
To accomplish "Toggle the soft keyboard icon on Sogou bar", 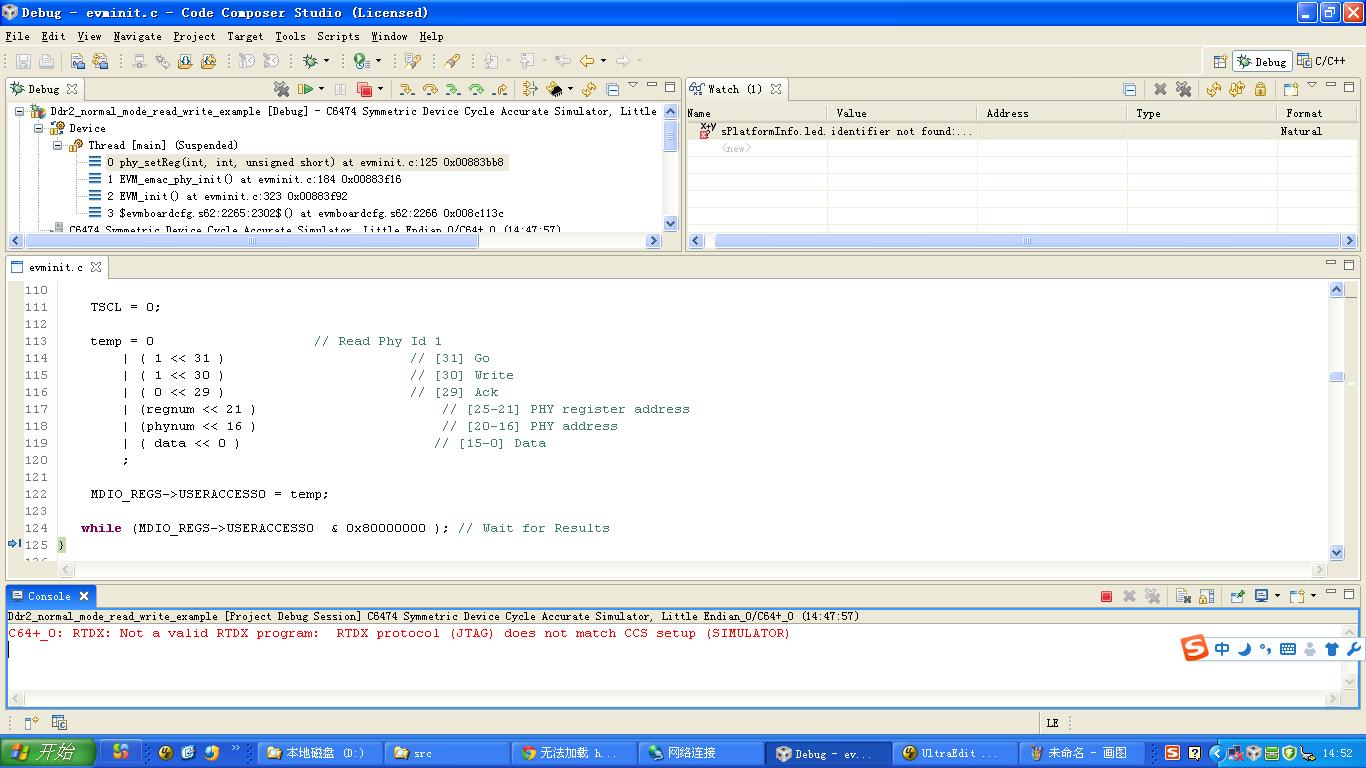I will pyautogui.click(x=1288, y=649).
